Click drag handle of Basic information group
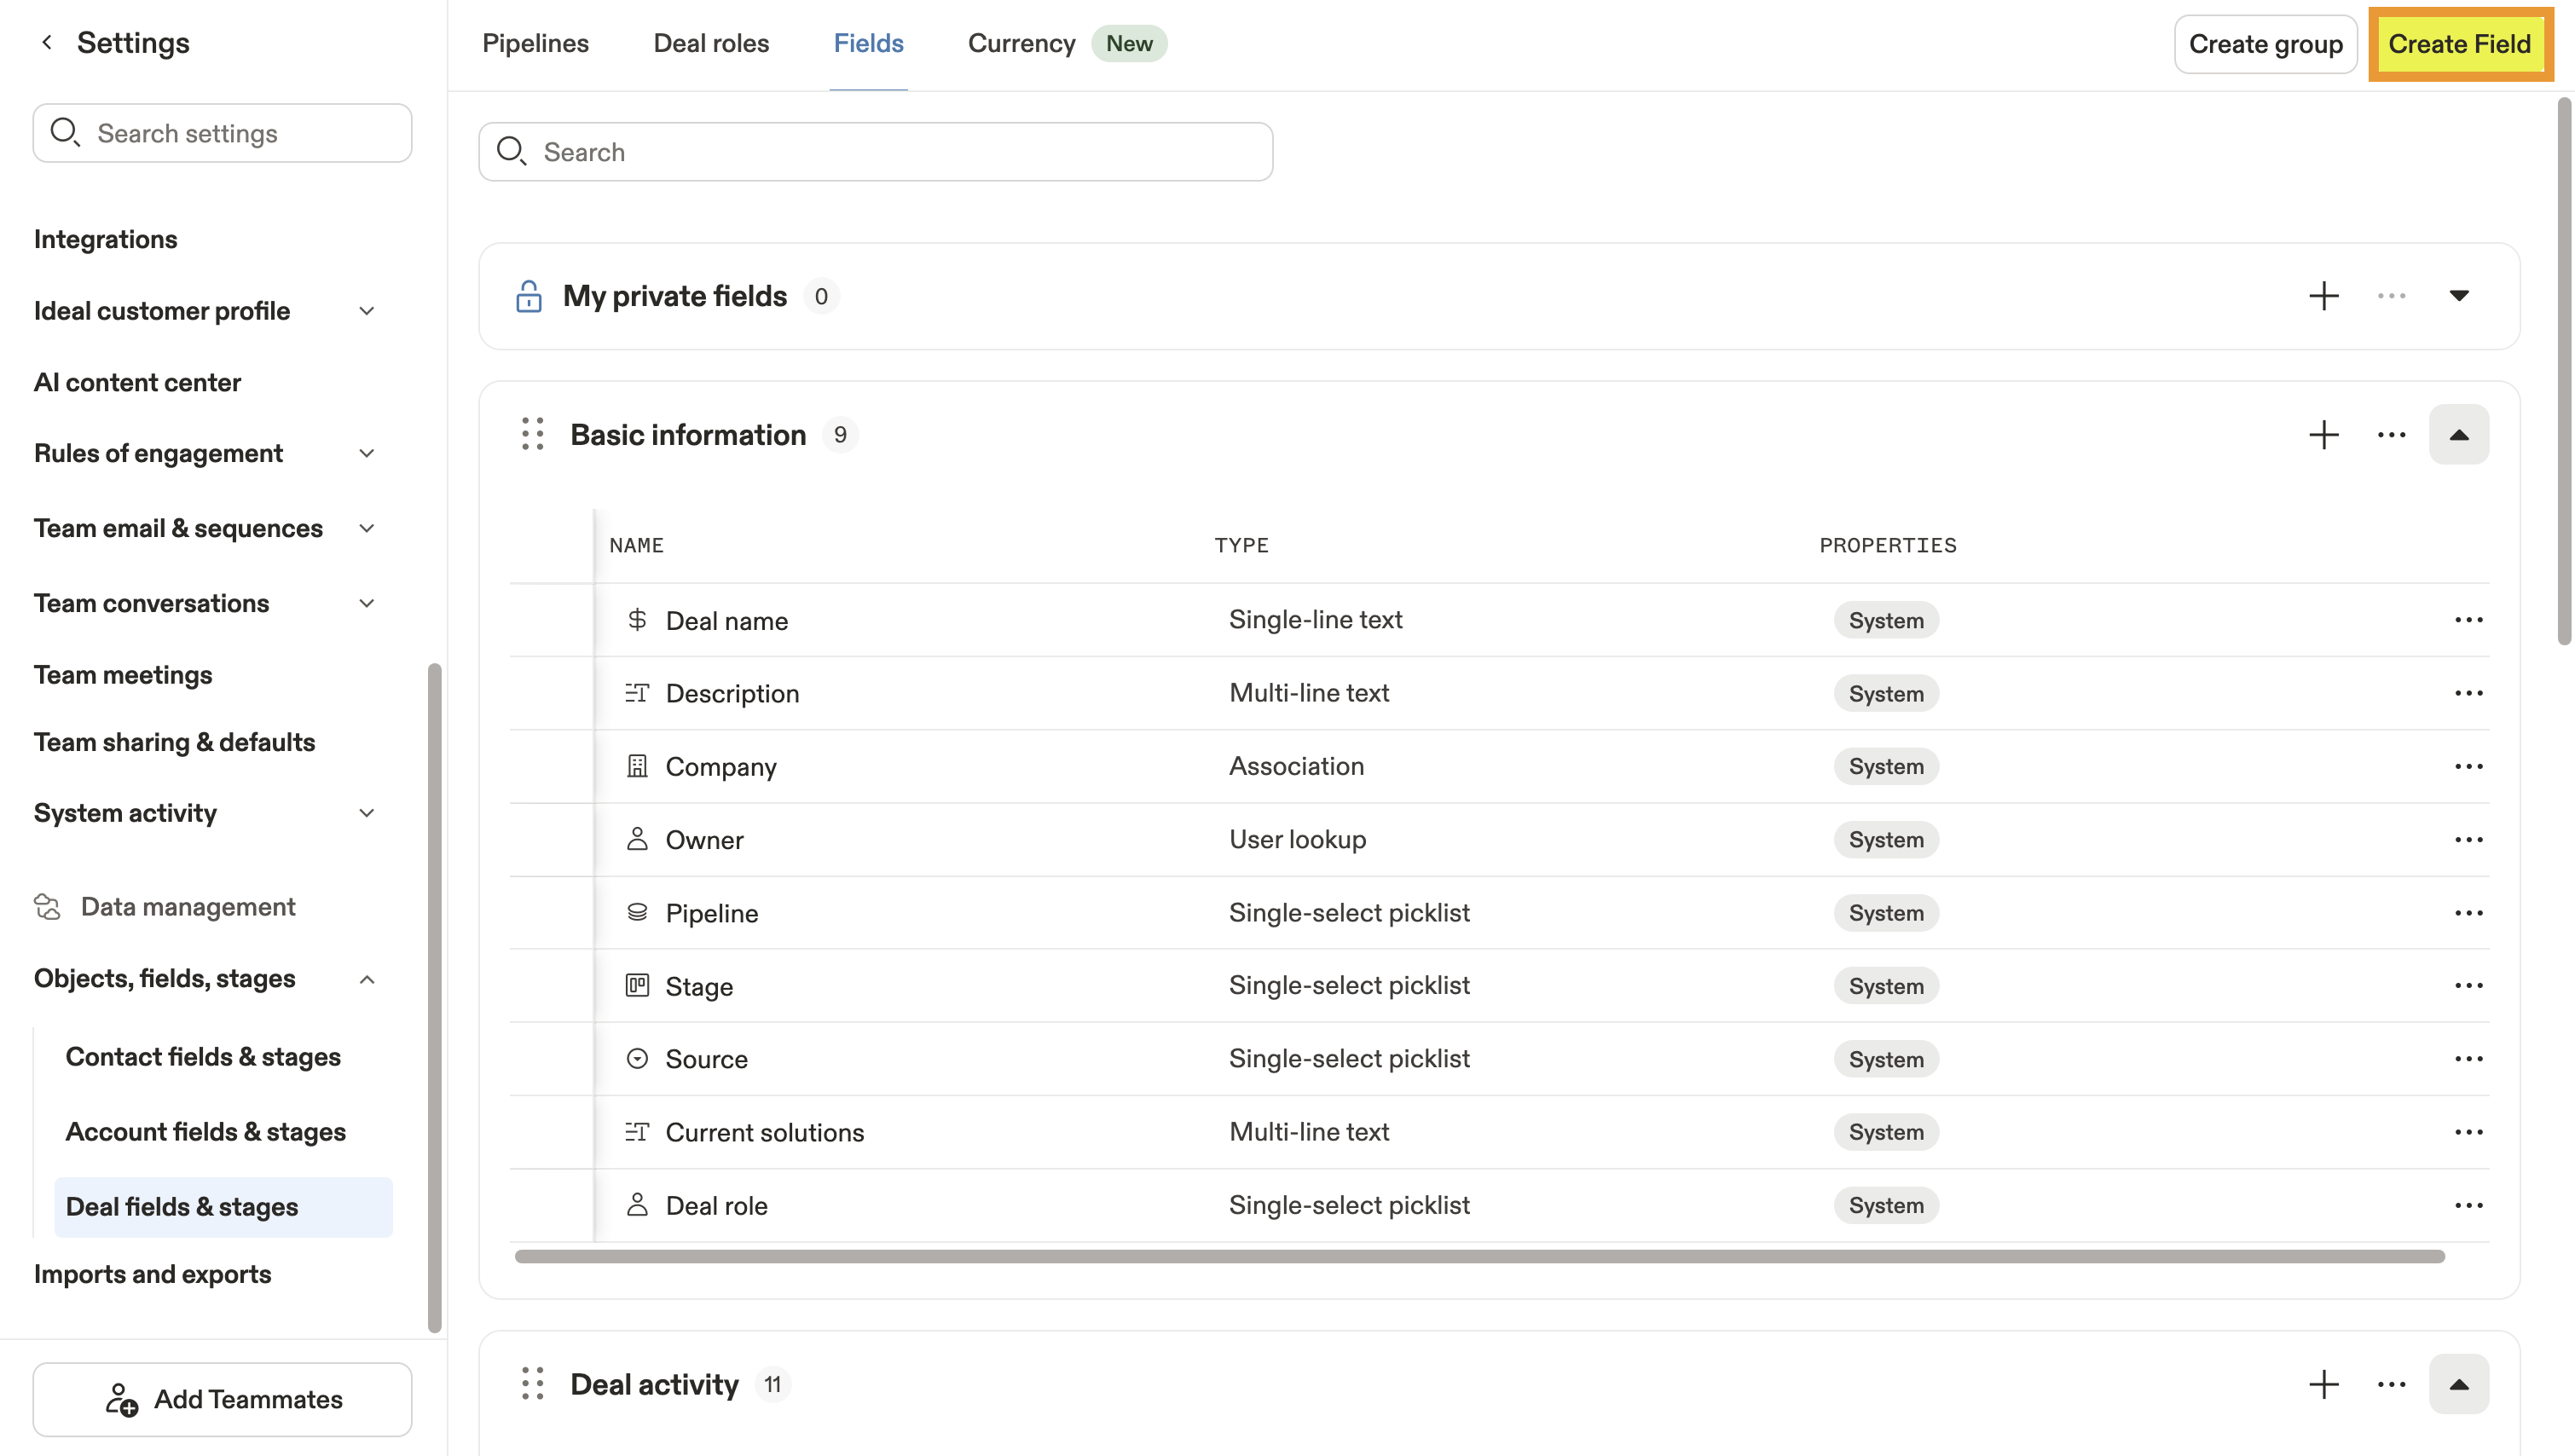The image size is (2575, 1456). 532,435
